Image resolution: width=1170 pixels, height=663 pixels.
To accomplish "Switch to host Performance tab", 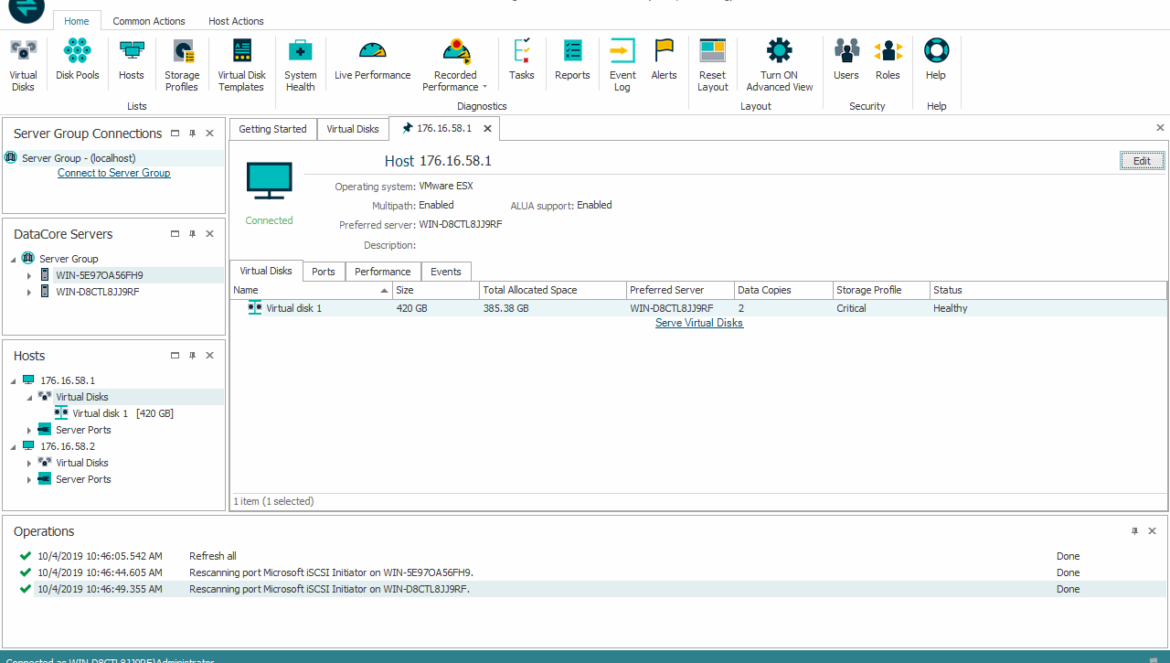I will click(x=382, y=271).
